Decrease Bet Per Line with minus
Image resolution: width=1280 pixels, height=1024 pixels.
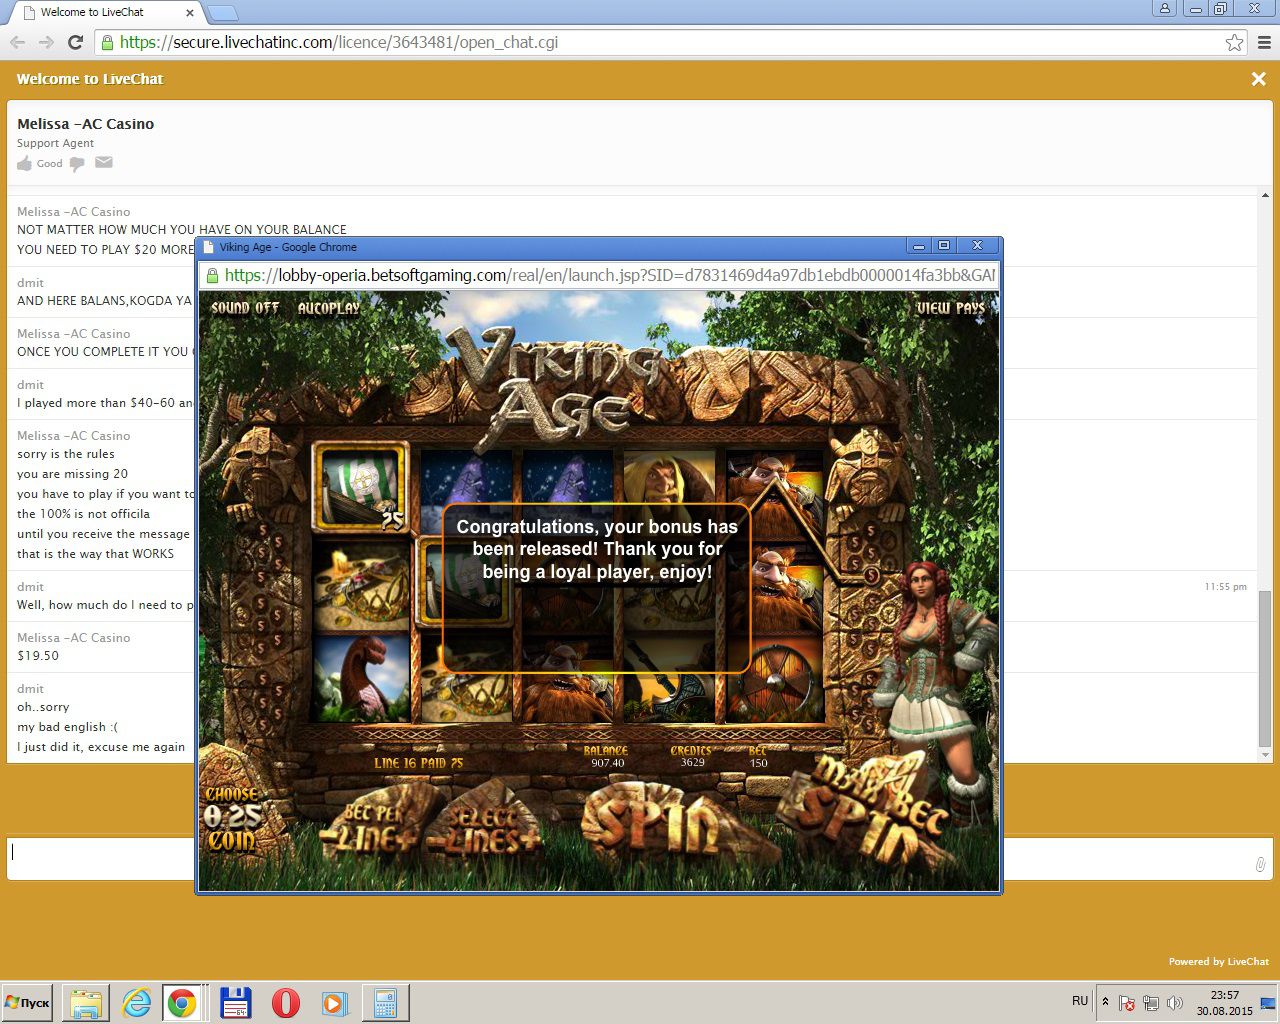328,838
